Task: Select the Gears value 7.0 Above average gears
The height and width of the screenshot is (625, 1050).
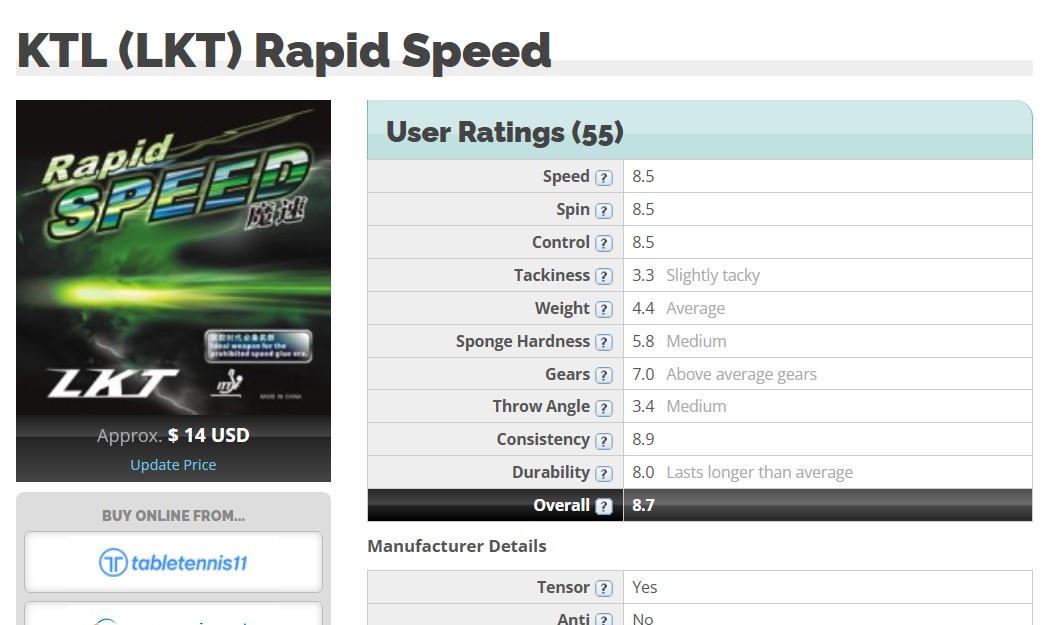Action: (725, 374)
